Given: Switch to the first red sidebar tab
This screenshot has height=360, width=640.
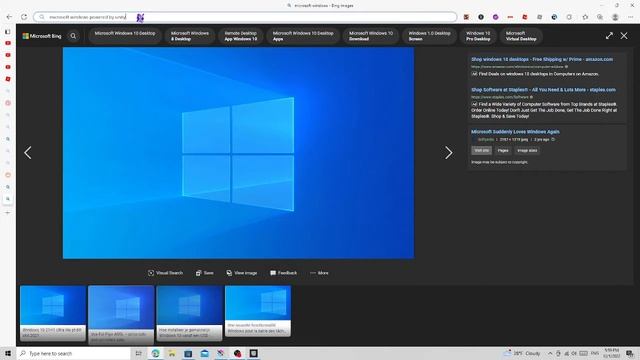Looking at the screenshot, I should (8, 43).
